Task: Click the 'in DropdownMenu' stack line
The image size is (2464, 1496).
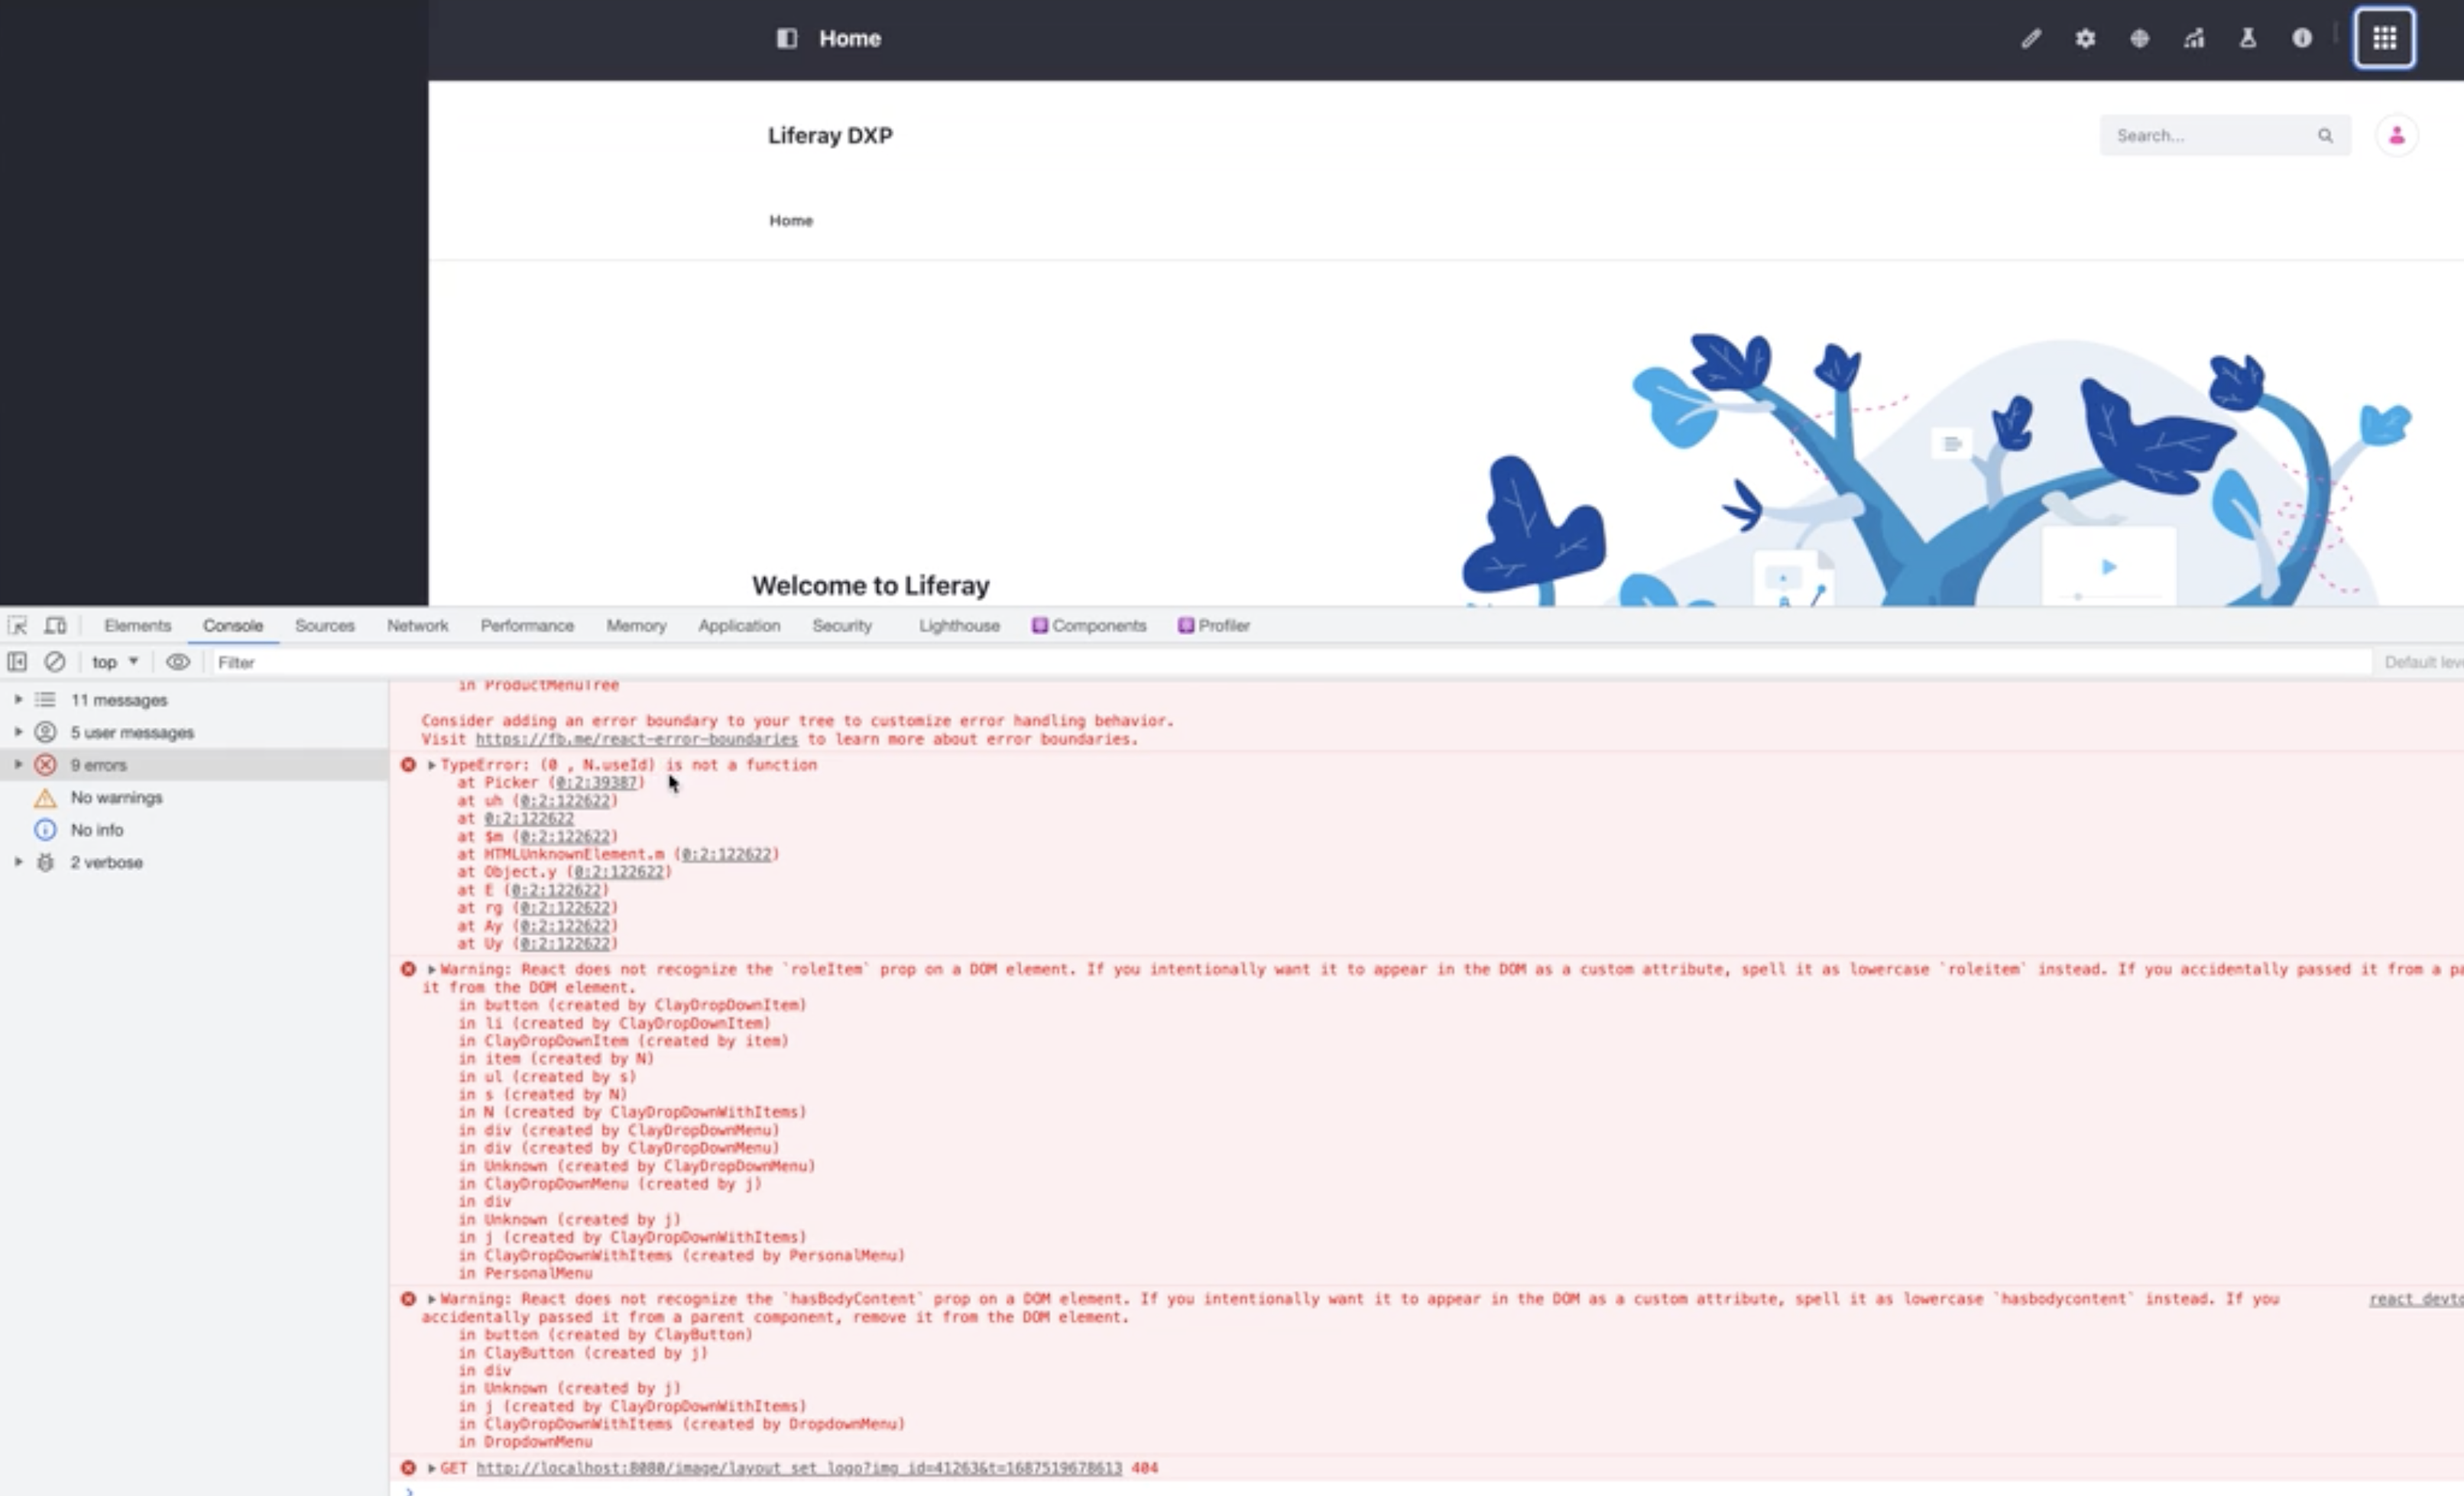Action: coord(525,1442)
